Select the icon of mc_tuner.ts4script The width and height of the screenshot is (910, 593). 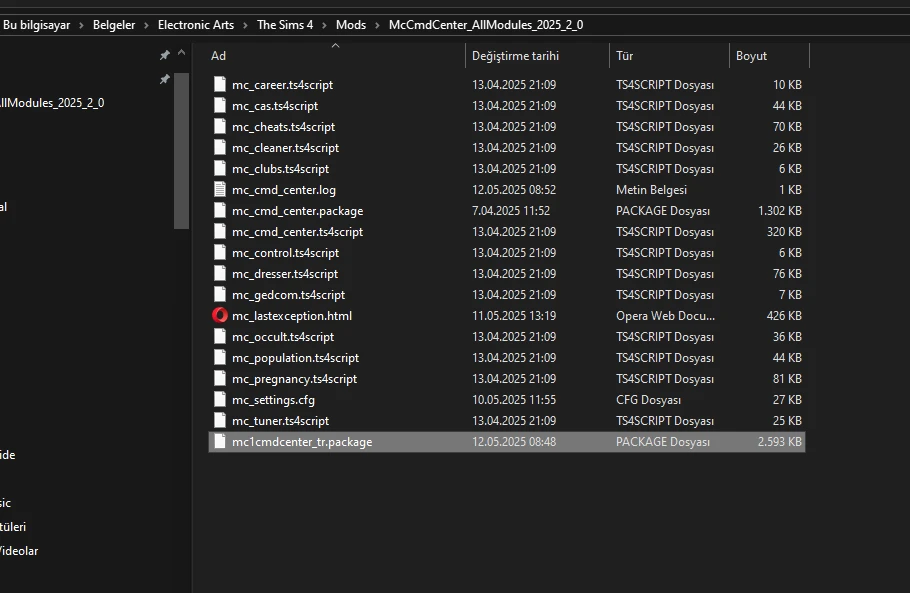click(219, 420)
